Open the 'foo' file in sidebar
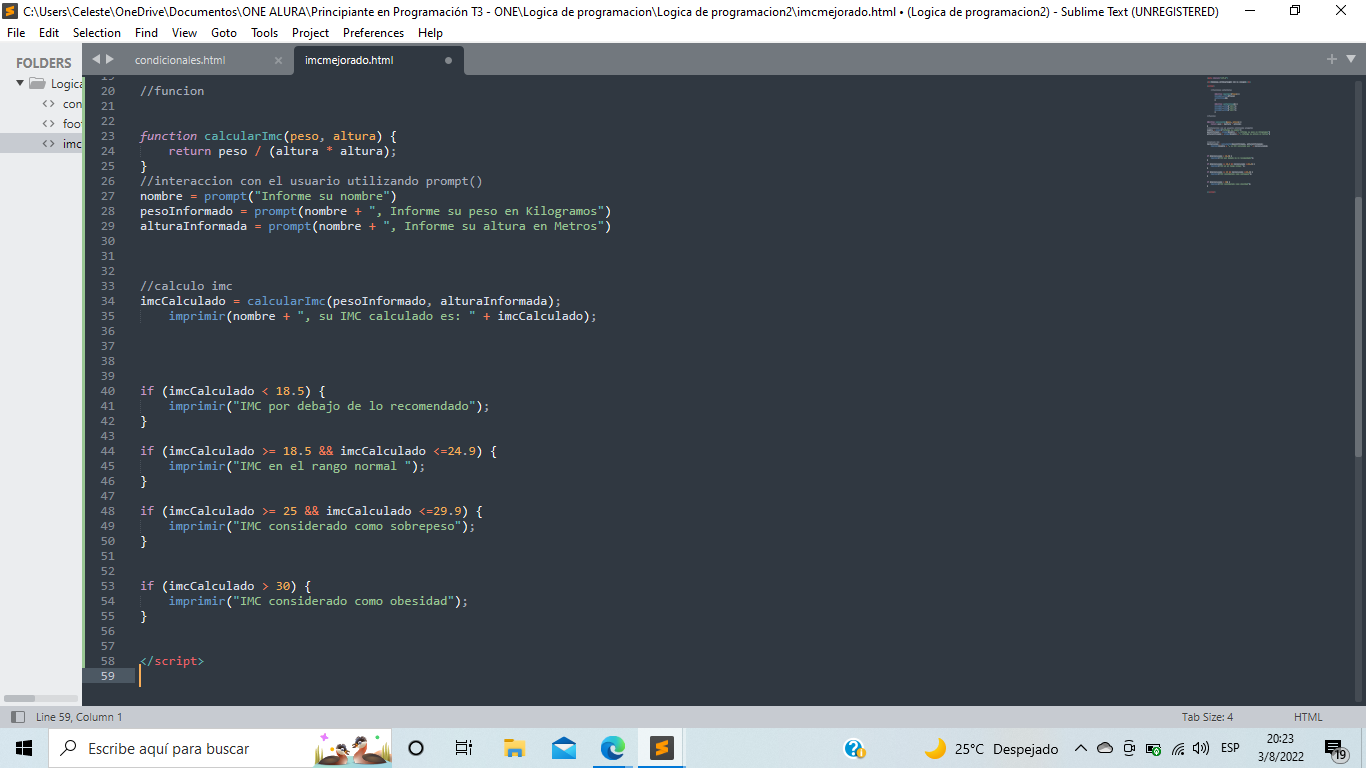 coord(72,124)
